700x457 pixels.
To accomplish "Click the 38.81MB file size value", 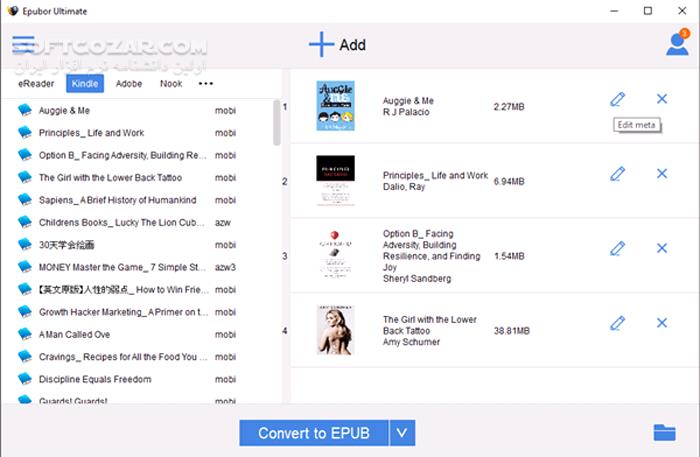I will click(512, 331).
